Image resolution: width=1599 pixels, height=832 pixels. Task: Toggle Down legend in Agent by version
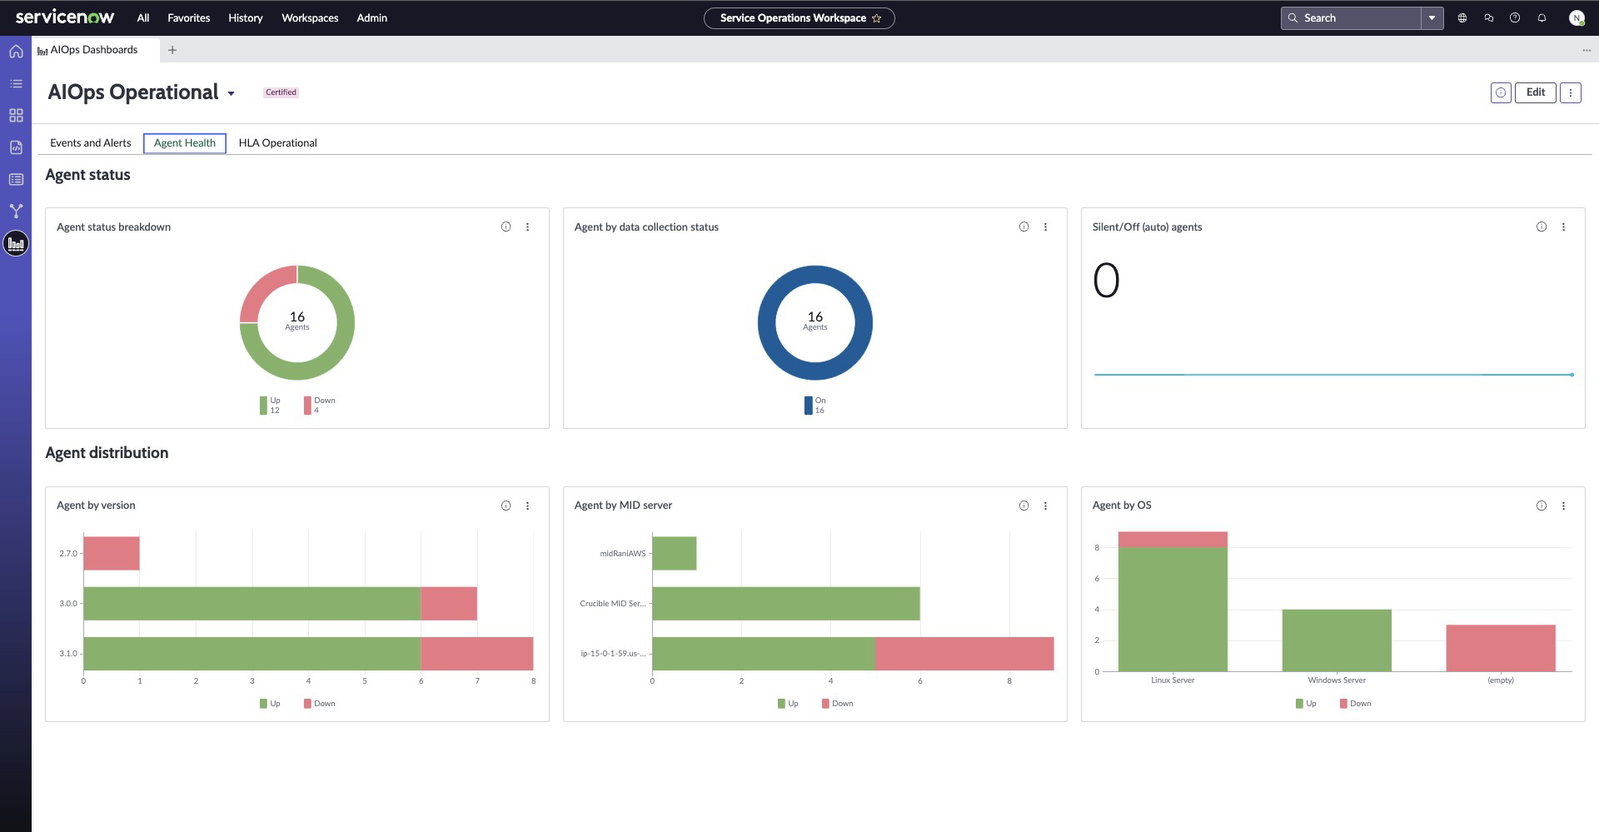coord(319,704)
